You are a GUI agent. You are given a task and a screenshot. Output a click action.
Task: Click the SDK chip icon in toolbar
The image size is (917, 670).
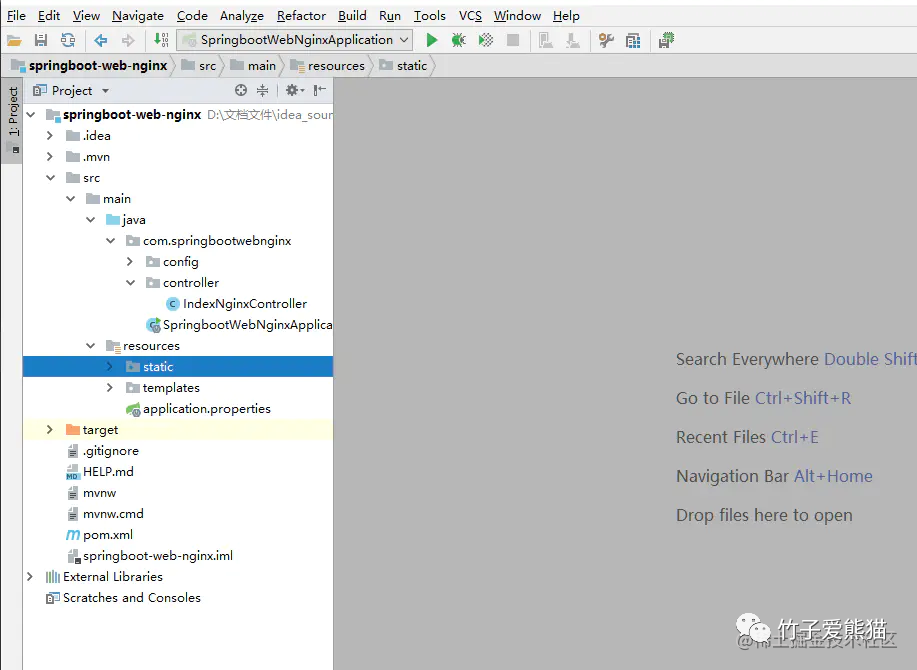666,40
